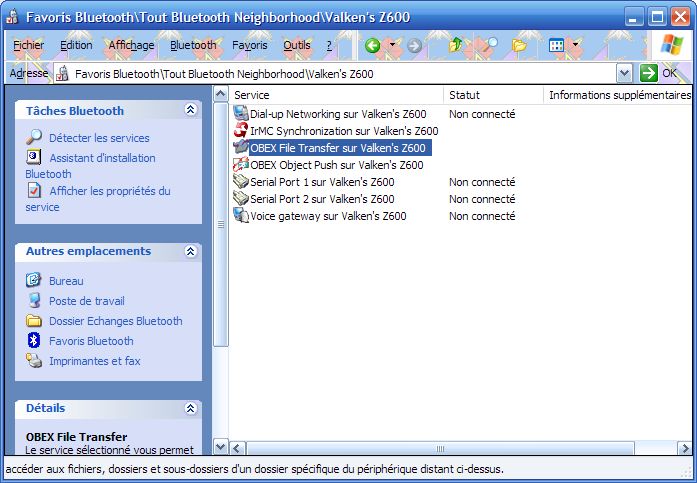Click the address bar path field
This screenshot has width=697, height=483.
334,74
